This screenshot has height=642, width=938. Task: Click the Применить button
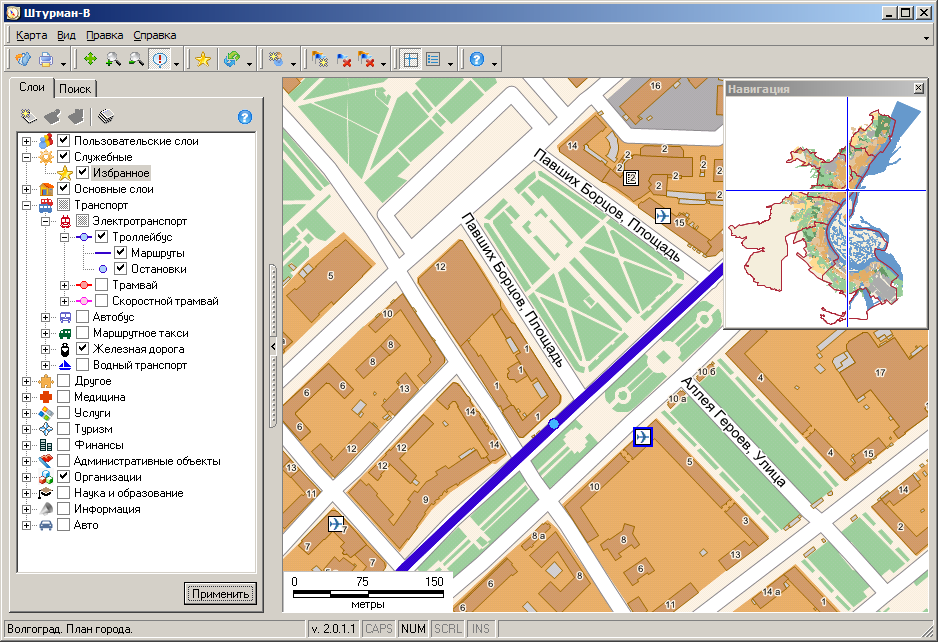[220, 594]
